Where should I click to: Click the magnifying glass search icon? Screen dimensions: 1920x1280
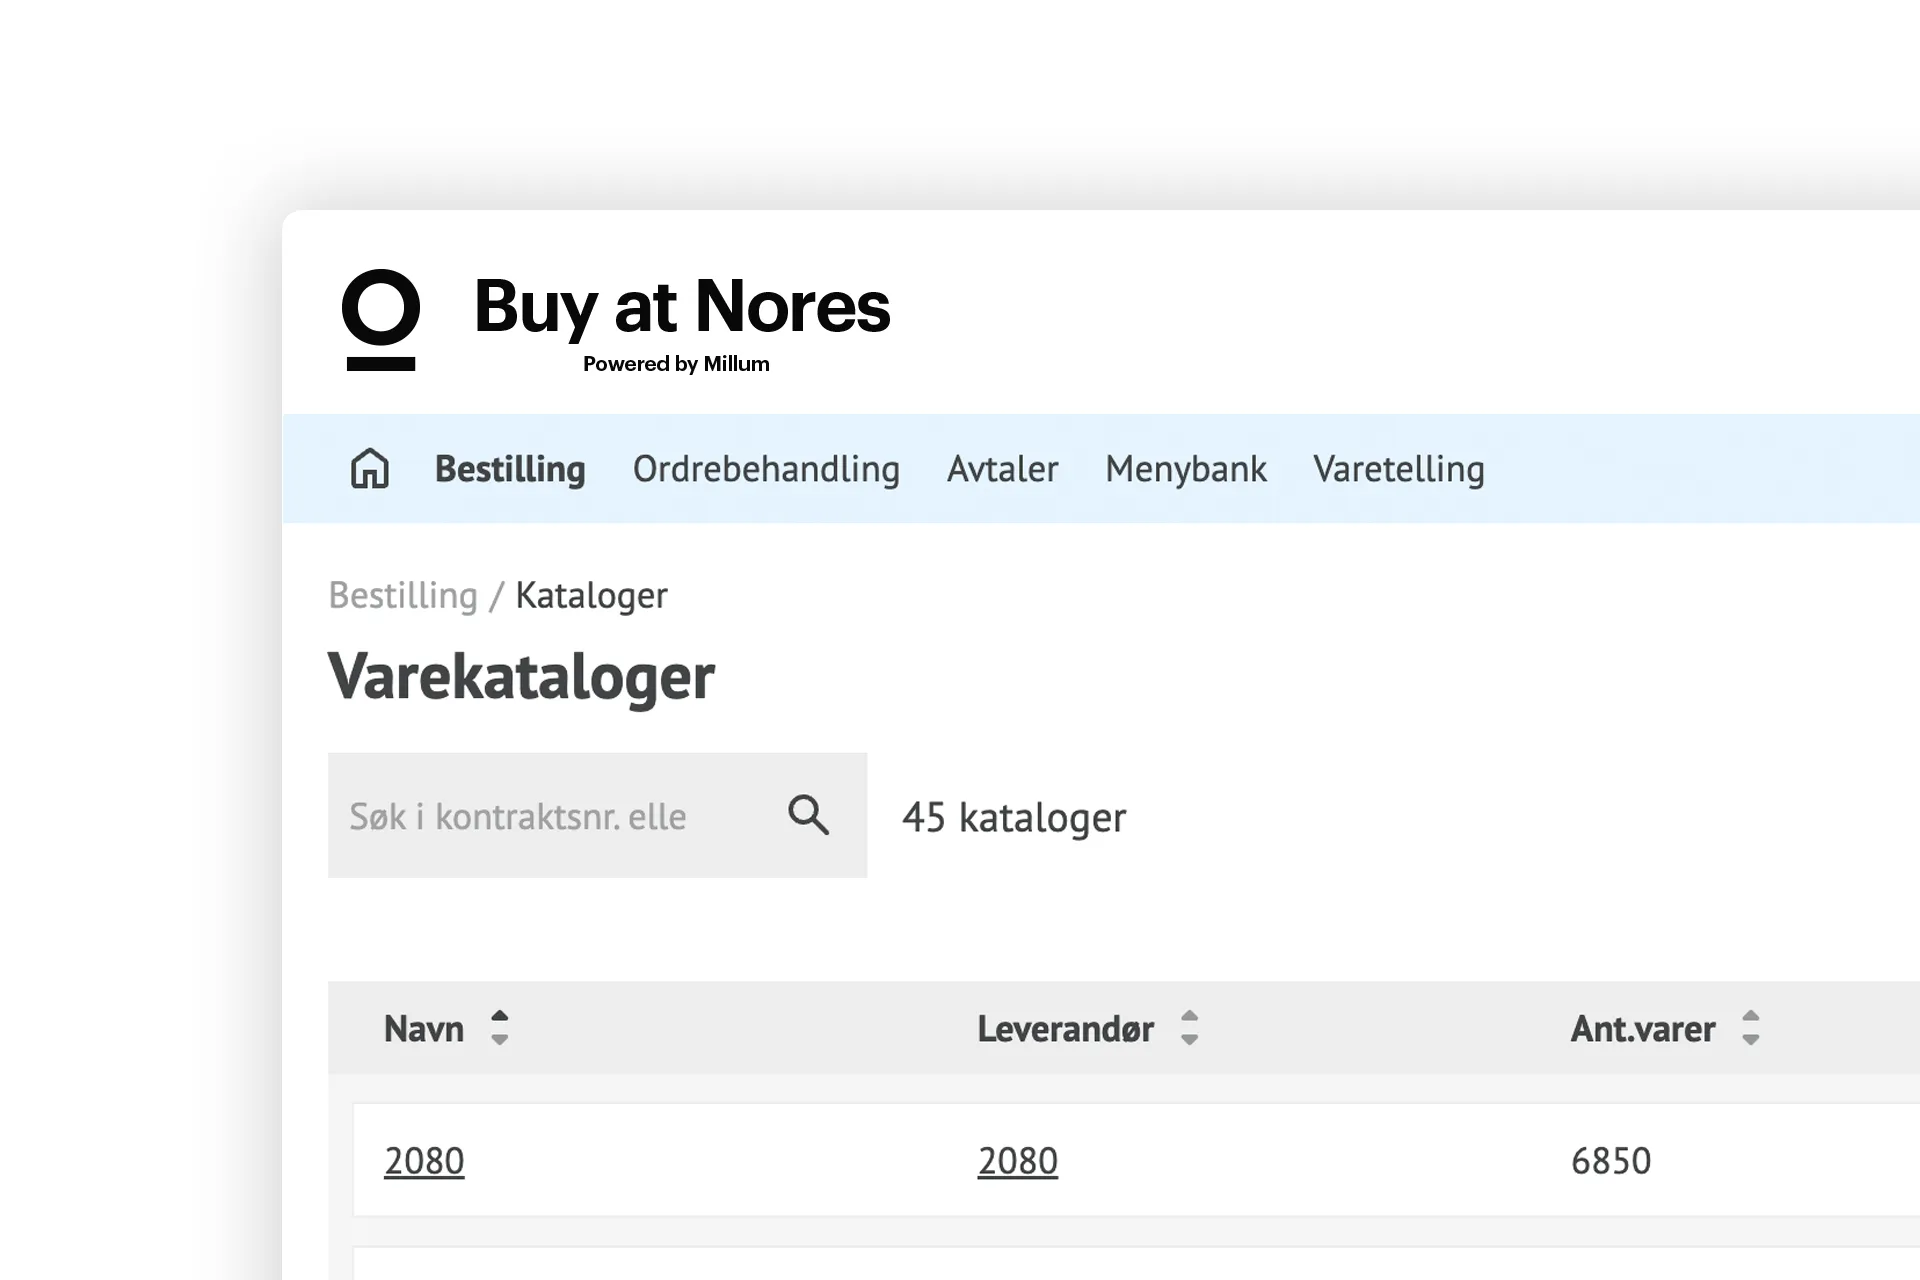pyautogui.click(x=807, y=815)
